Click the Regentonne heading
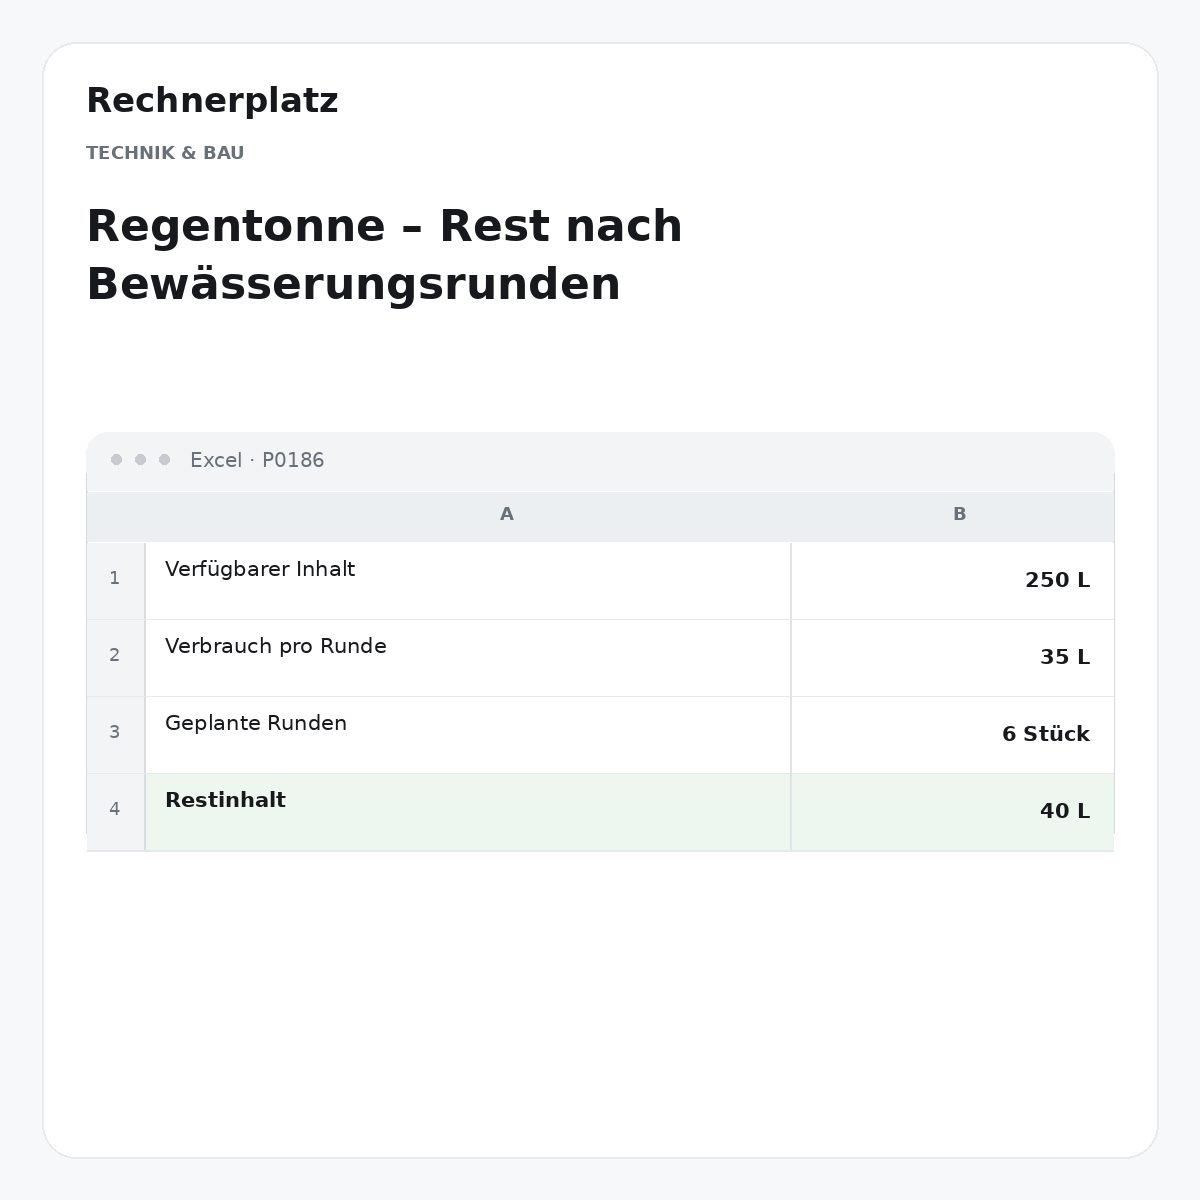1200x1200 pixels. 385,255
